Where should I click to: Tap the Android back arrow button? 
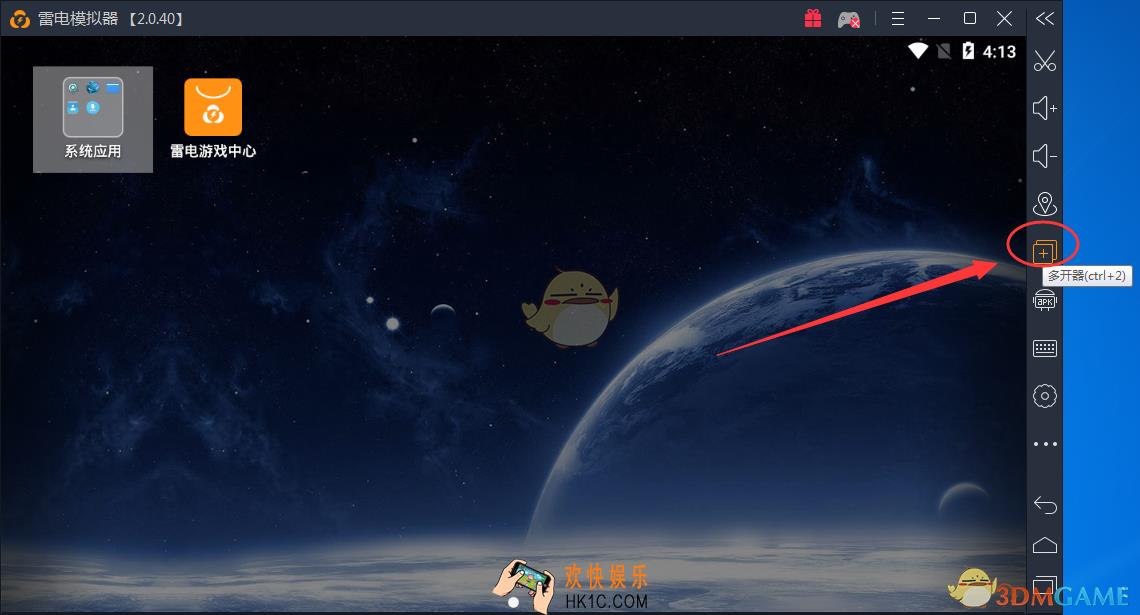1045,505
